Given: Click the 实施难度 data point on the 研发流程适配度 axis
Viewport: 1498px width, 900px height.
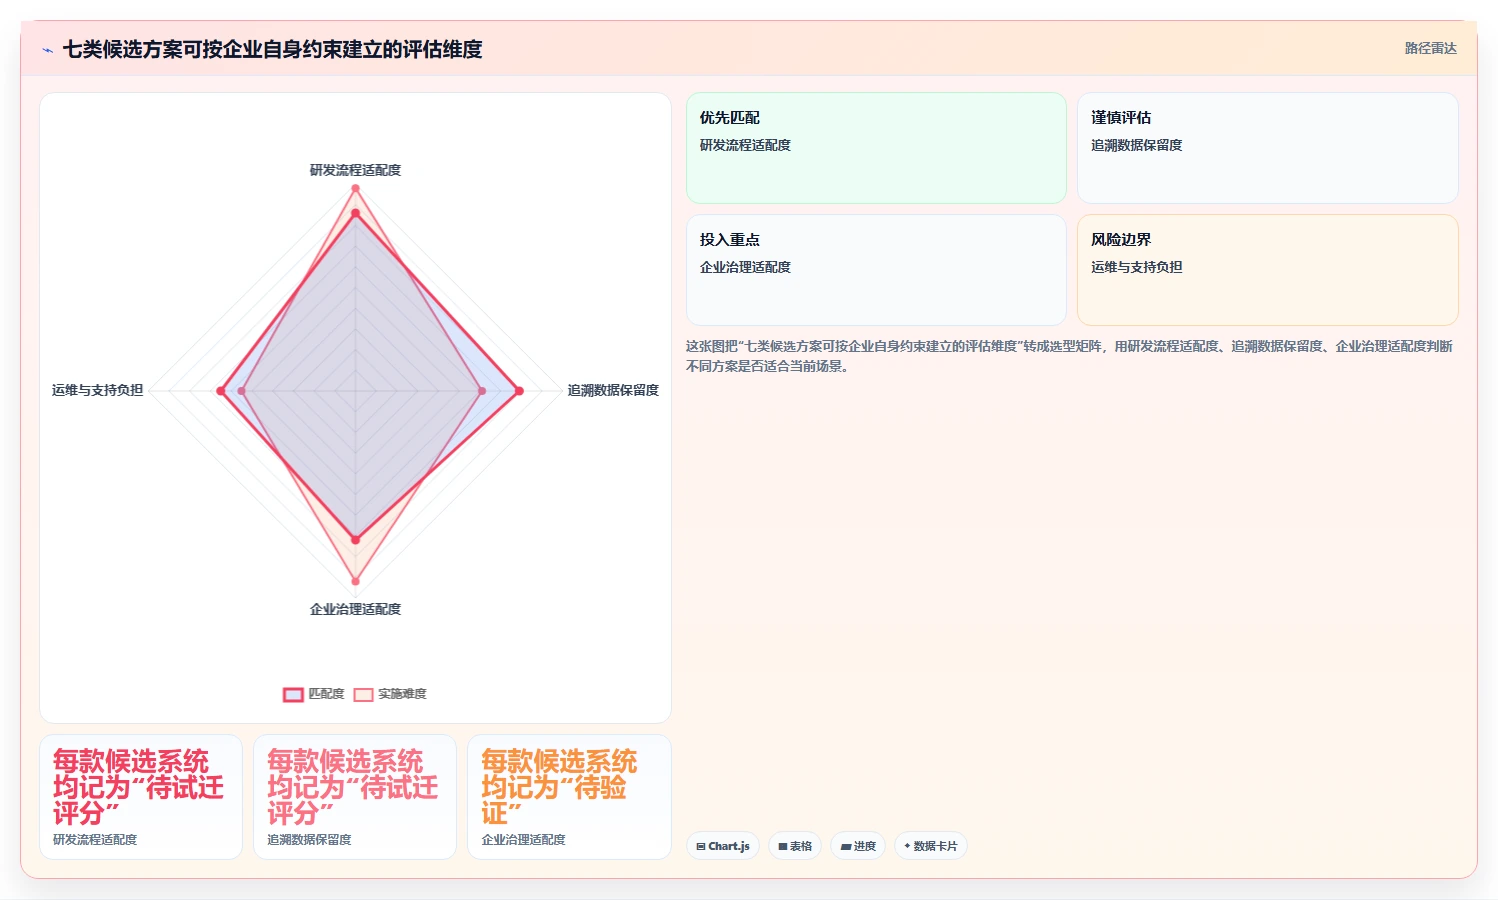Looking at the screenshot, I should pos(355,188).
